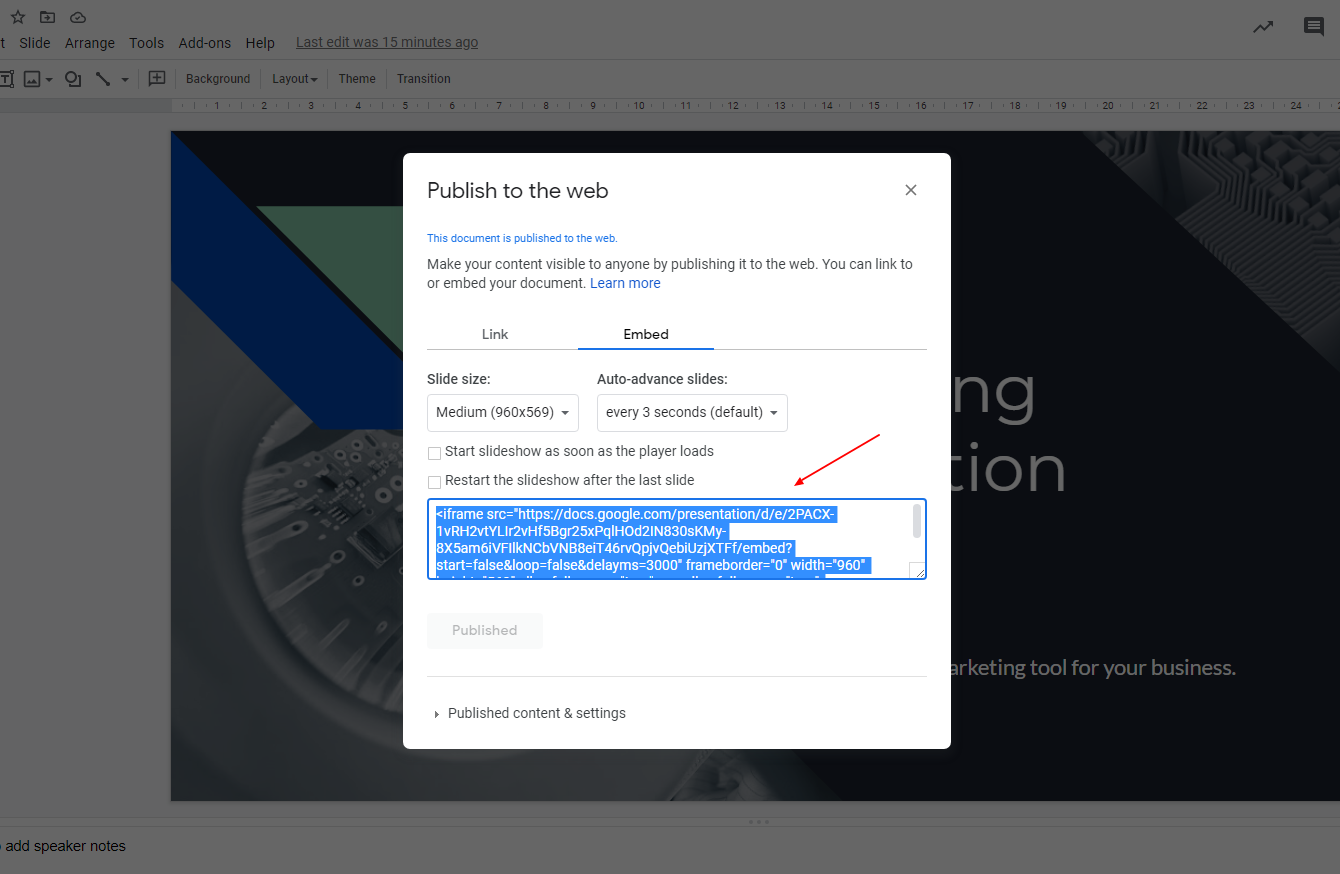Open the Add-ons menu
1340x874 pixels.
point(205,43)
